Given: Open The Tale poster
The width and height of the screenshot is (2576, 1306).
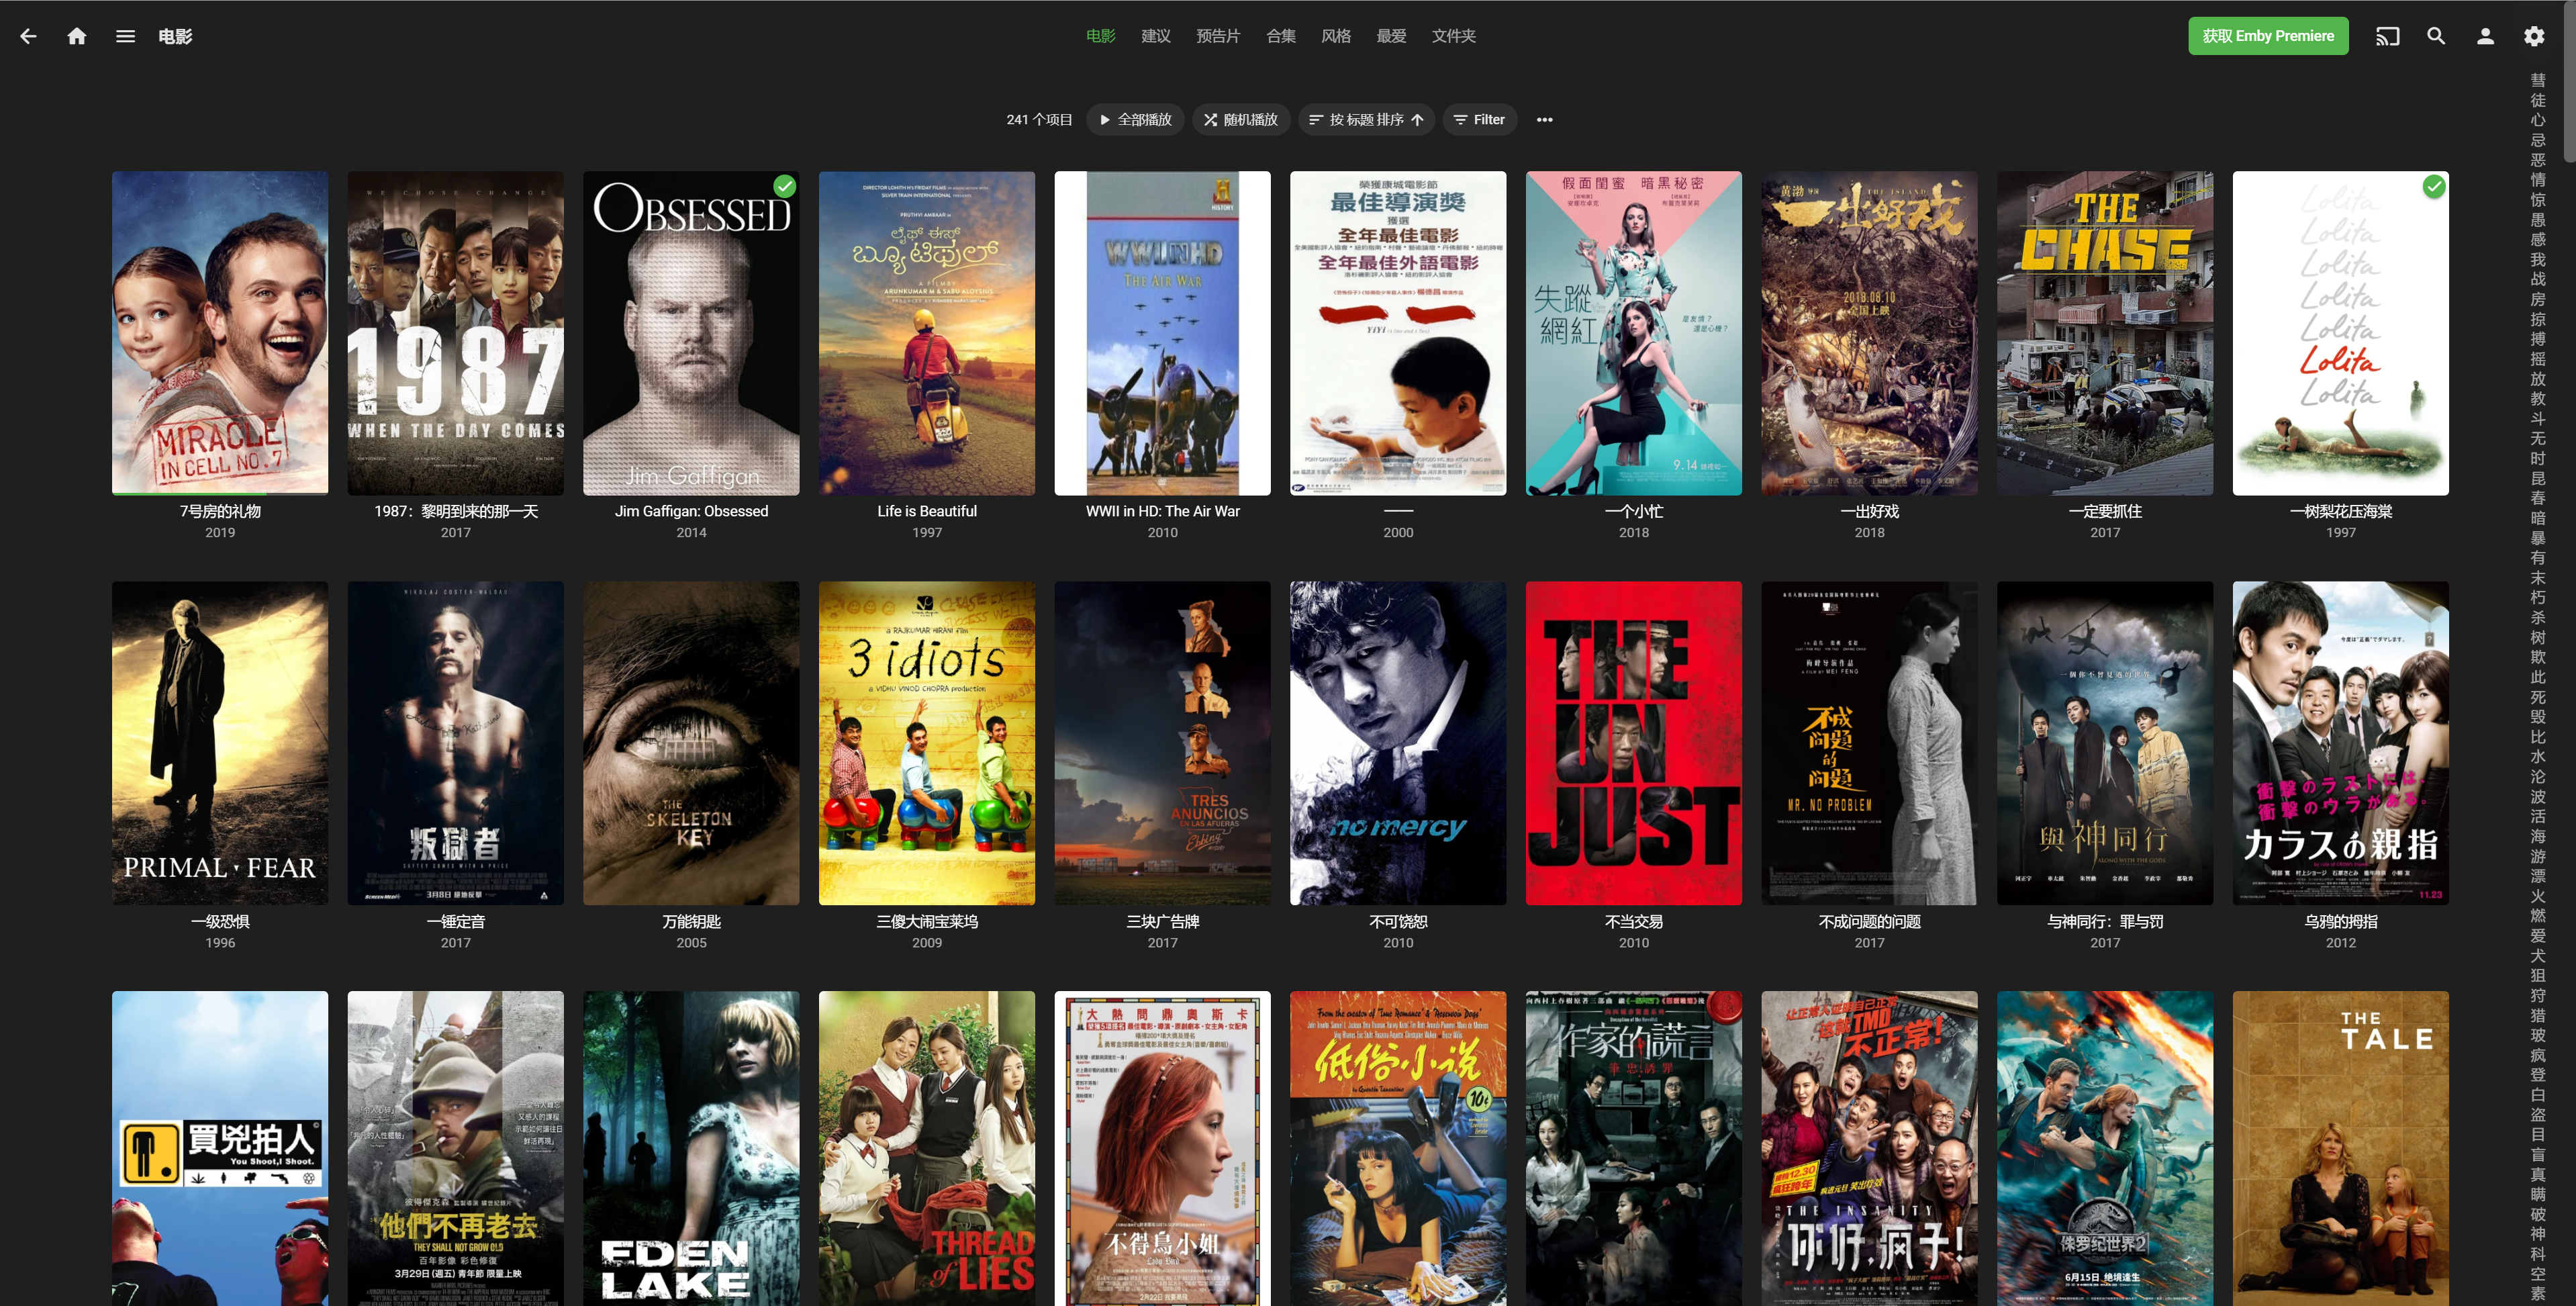Looking at the screenshot, I should 2341,1148.
